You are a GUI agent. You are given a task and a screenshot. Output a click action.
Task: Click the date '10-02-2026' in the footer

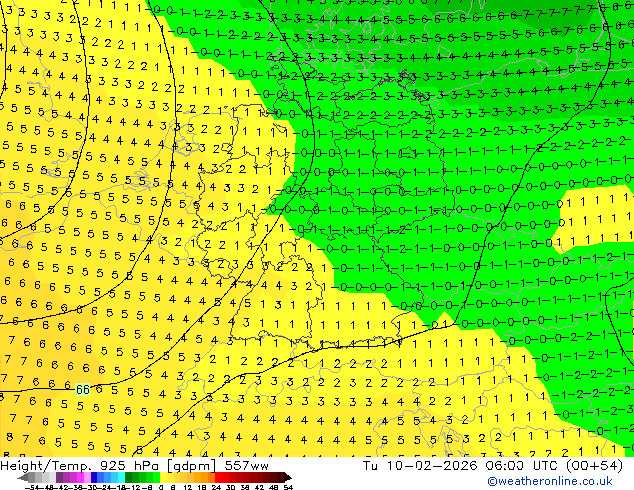point(432,466)
